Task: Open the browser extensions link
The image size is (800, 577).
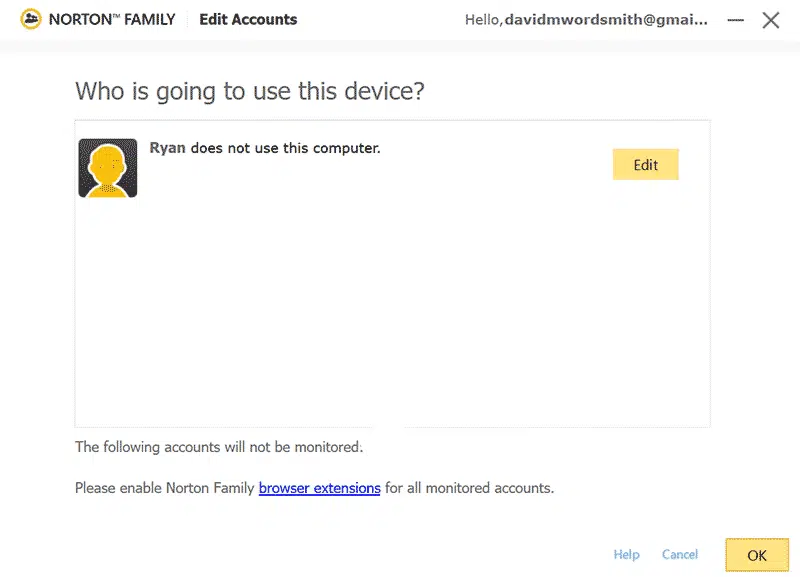Action: [x=317, y=488]
